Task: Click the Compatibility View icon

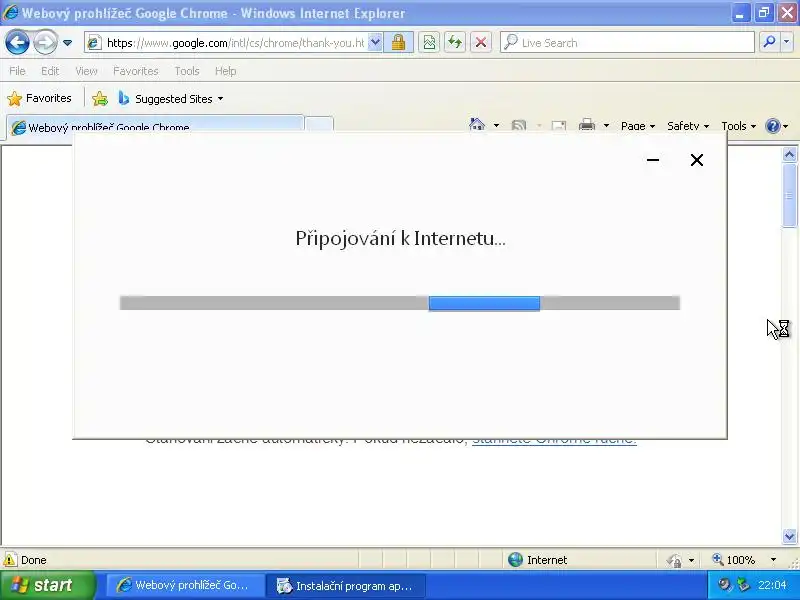Action: (429, 43)
